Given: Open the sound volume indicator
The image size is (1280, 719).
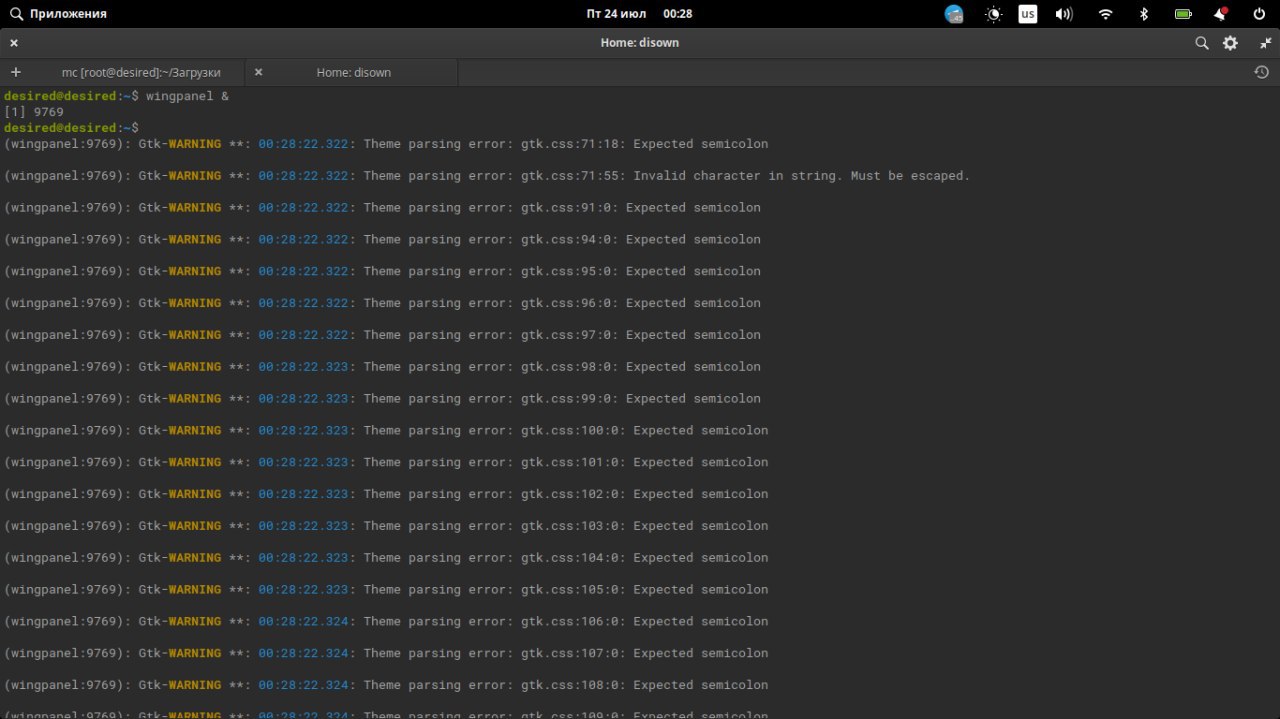Looking at the screenshot, I should (1064, 14).
